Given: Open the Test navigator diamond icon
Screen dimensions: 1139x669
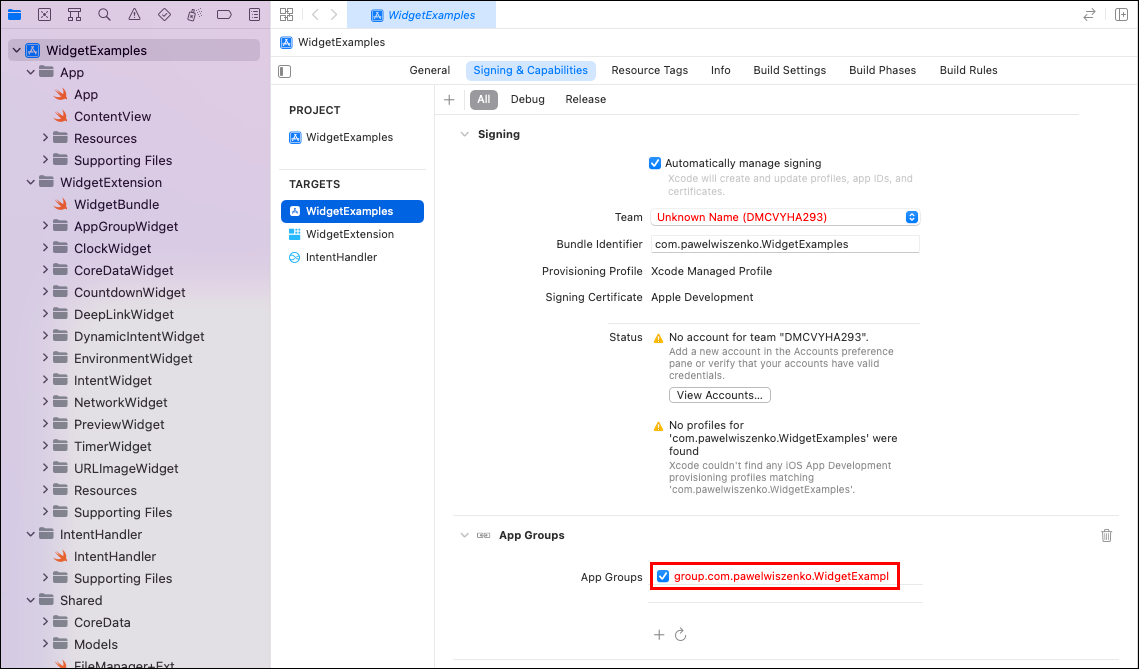Looking at the screenshot, I should pos(164,15).
